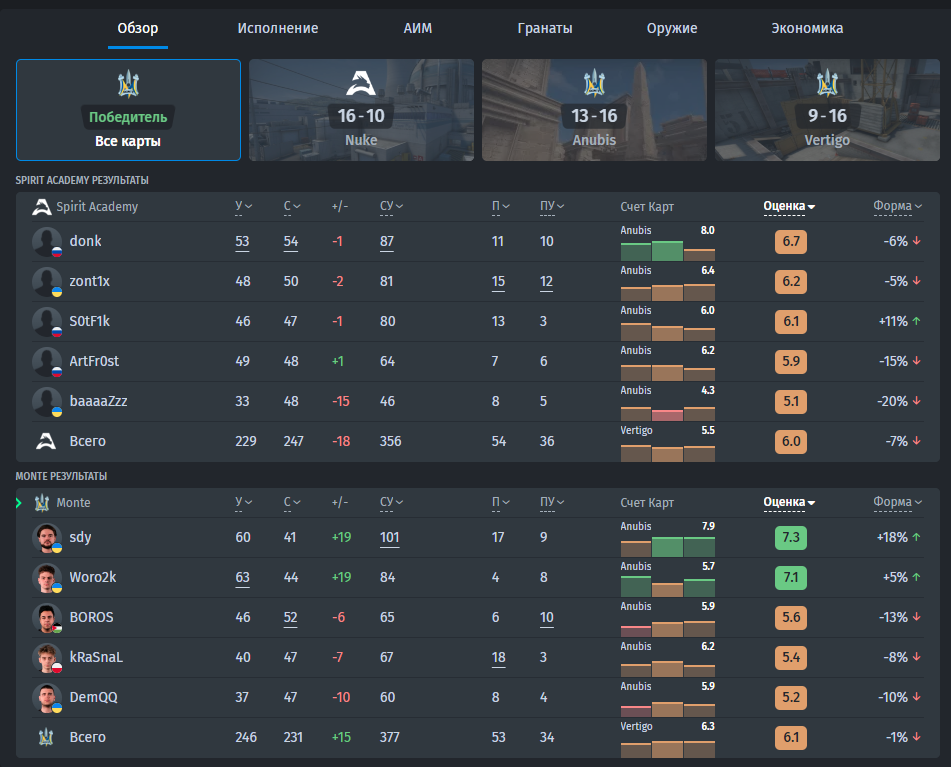Expand the Monte row green chevron
The width and height of the screenshot is (951, 767).
[19, 503]
